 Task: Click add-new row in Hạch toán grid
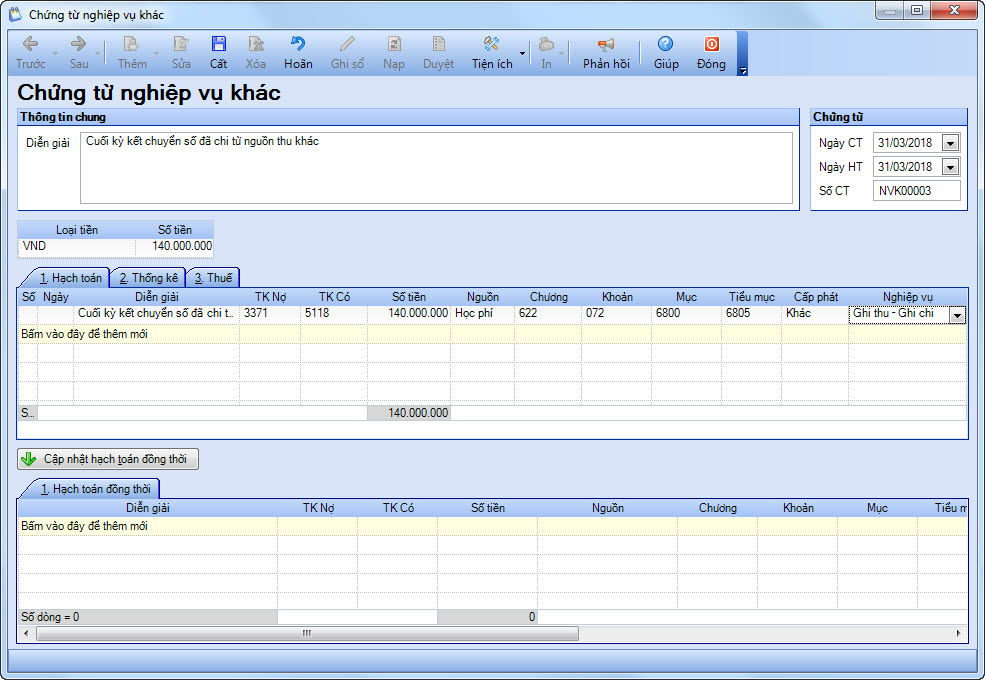coord(492,334)
